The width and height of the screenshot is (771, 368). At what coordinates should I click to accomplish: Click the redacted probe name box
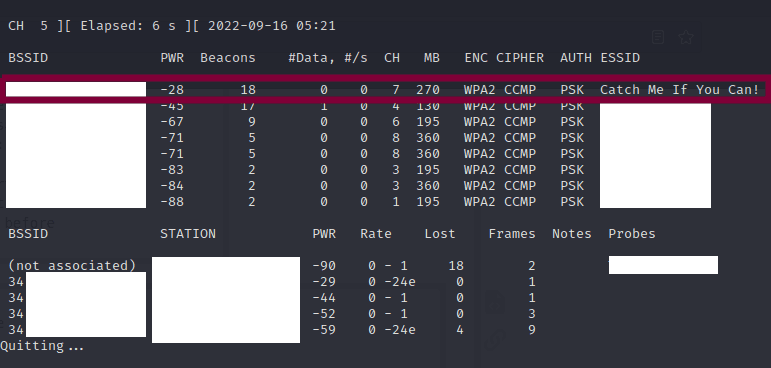click(663, 265)
